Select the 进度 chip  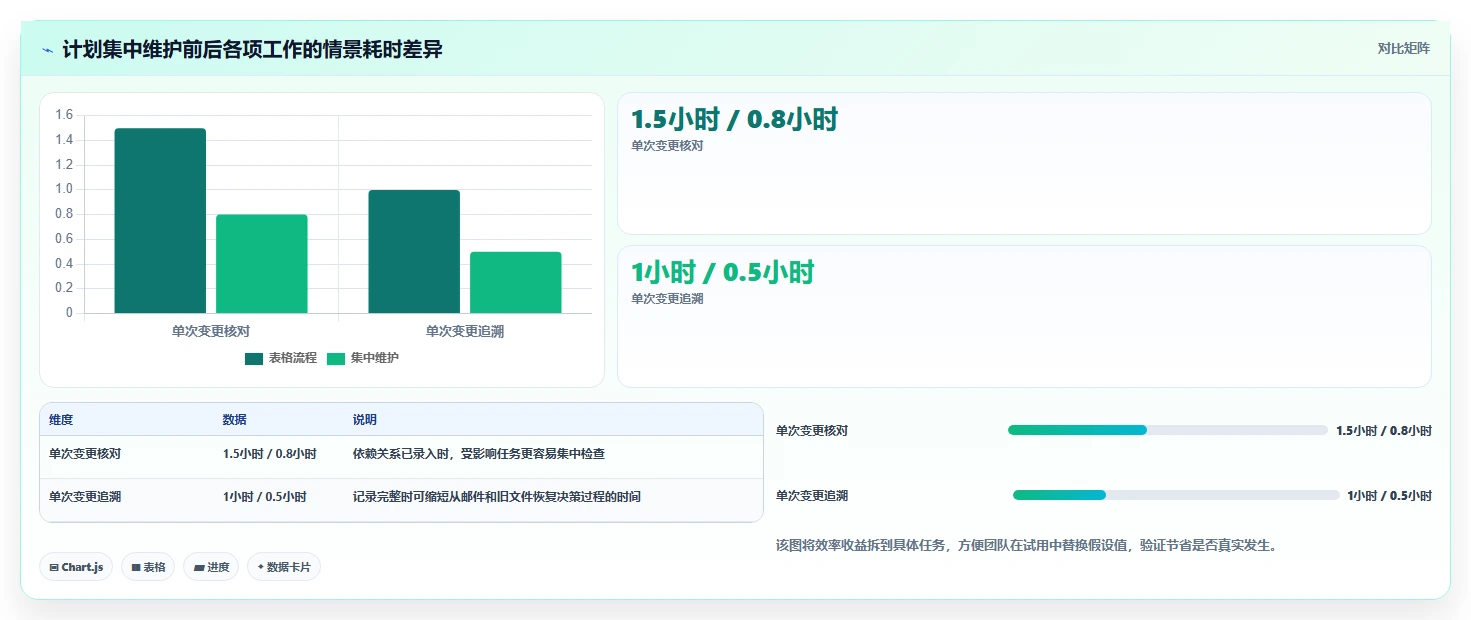tap(211, 567)
